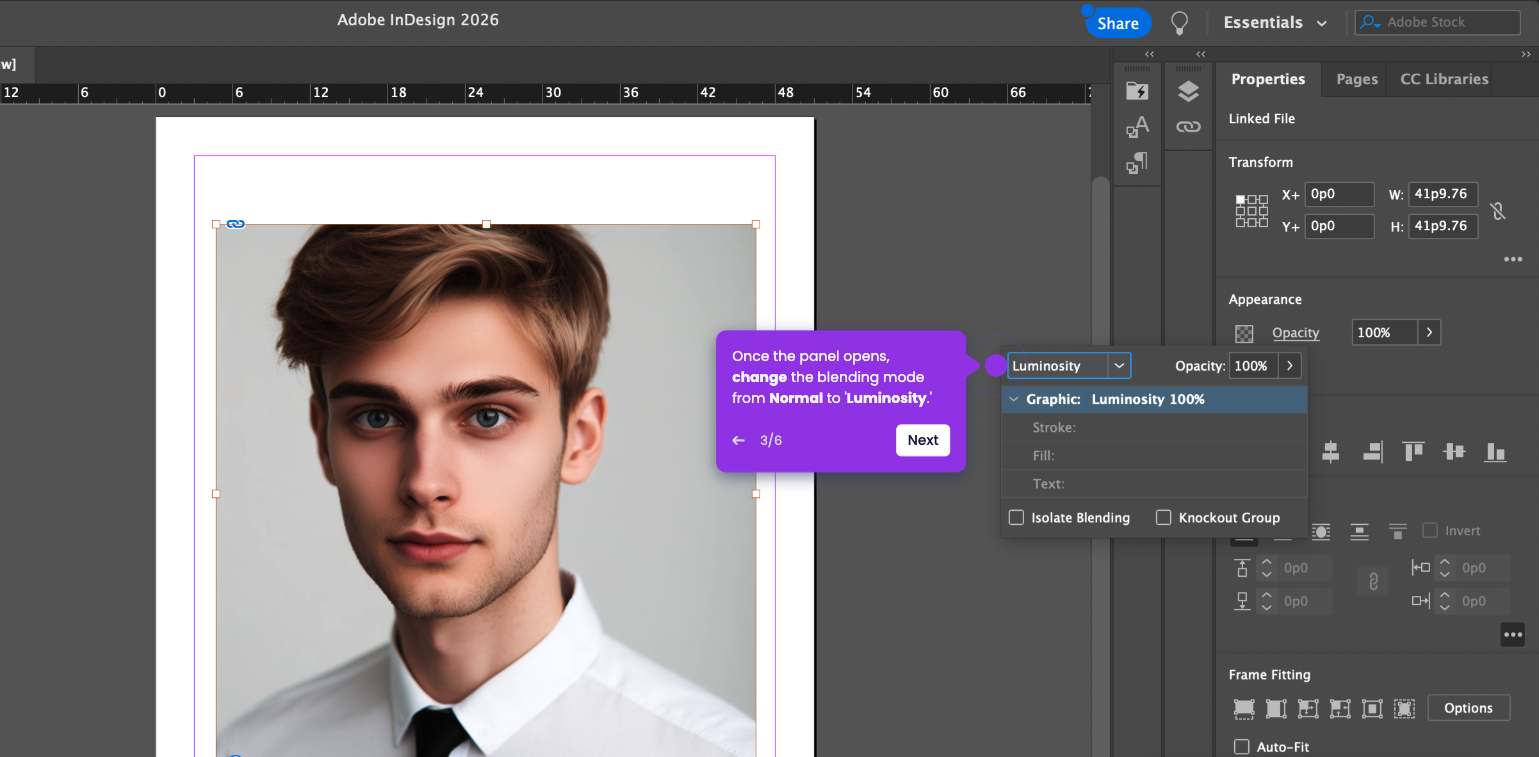Collapse the Graphic: Luminosity 100% row
The width and height of the screenshot is (1539, 757).
pyautogui.click(x=1014, y=399)
